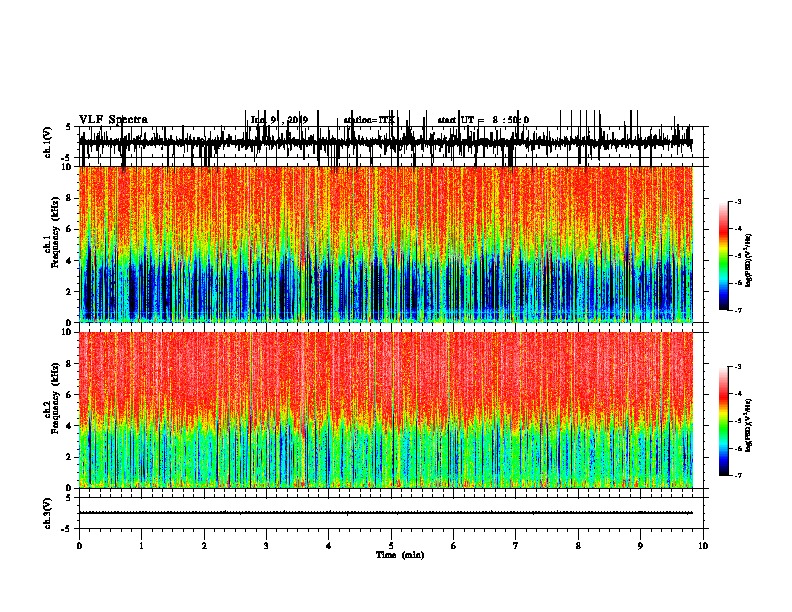This screenshot has height=612, width=792.
Task: Click the "start UT = 8:50:0" header text
Action: (483, 120)
